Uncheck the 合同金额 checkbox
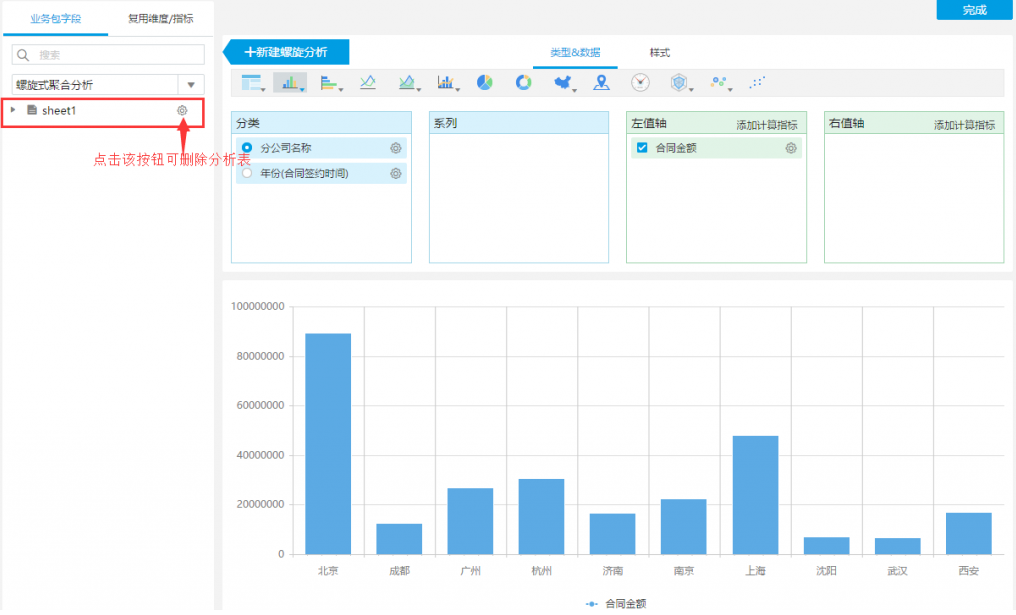Viewport: 1016px width, 615px height. (642, 148)
